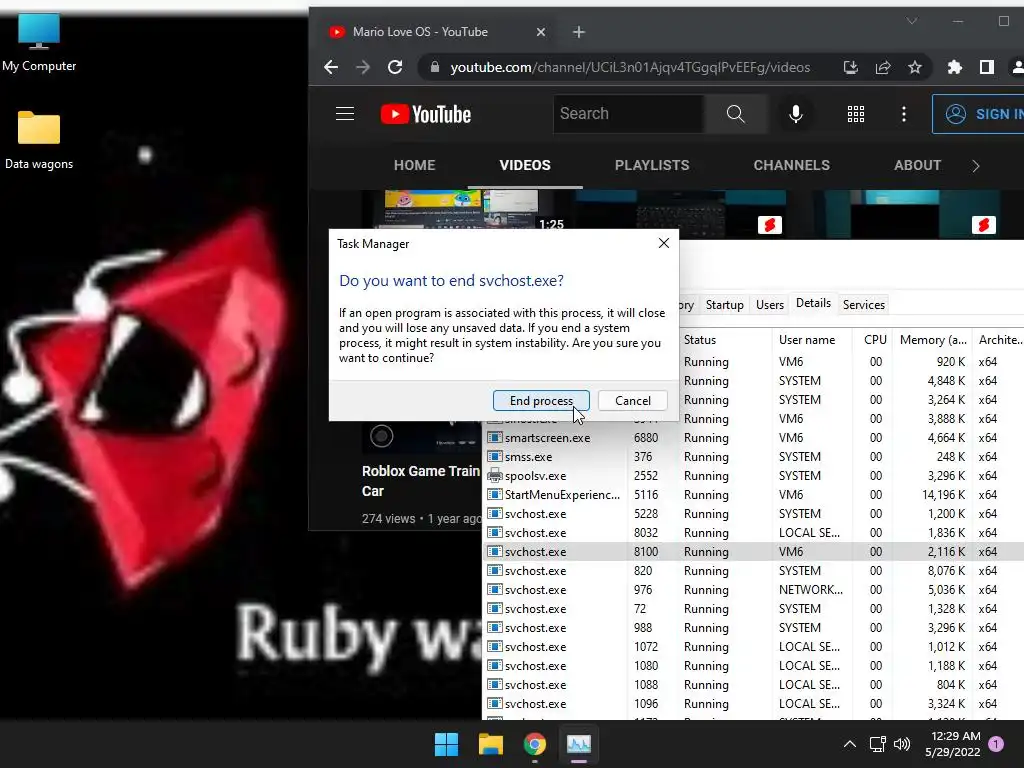
Task: Bookmark this page with the star icon
Action: [x=915, y=67]
